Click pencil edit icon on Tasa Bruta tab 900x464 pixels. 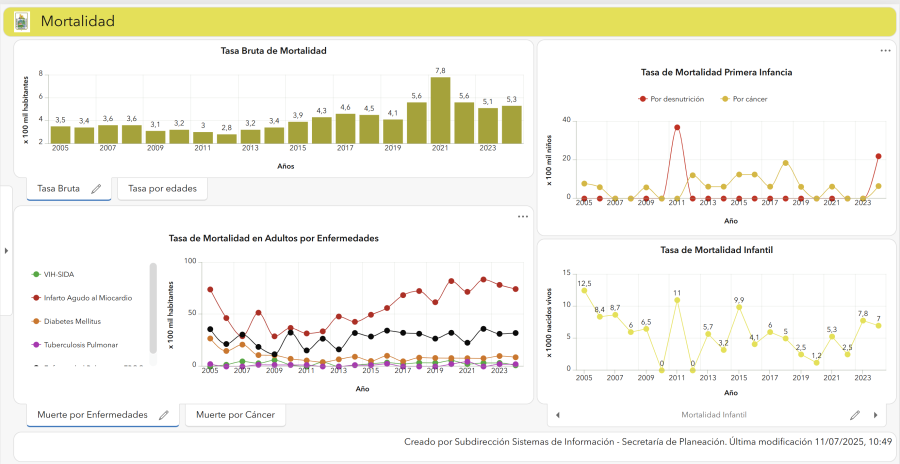[x=96, y=188]
